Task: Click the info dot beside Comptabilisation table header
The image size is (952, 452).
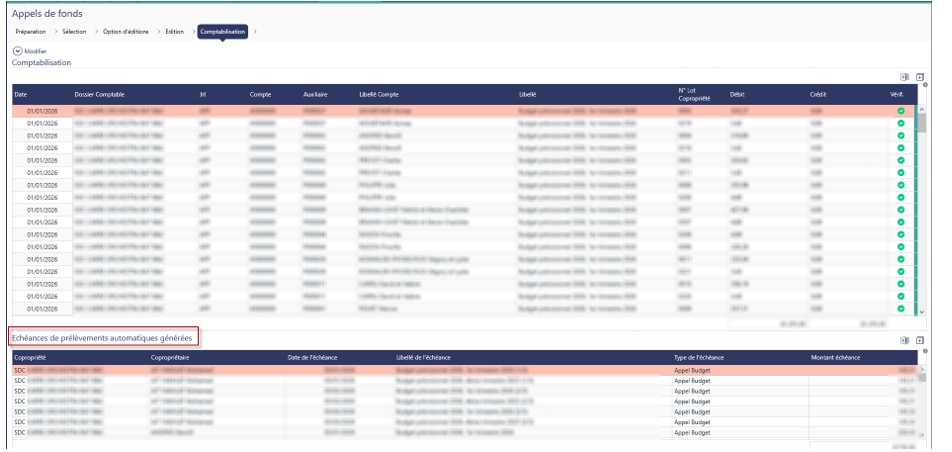Action: point(927,85)
